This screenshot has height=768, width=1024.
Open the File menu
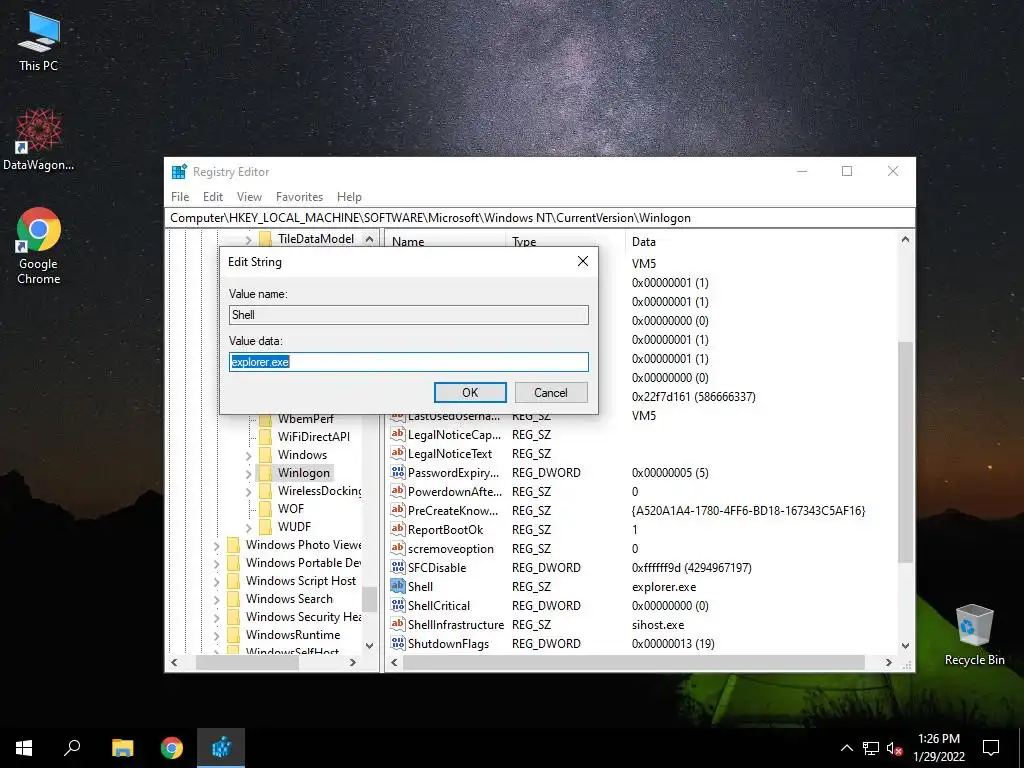pos(180,197)
